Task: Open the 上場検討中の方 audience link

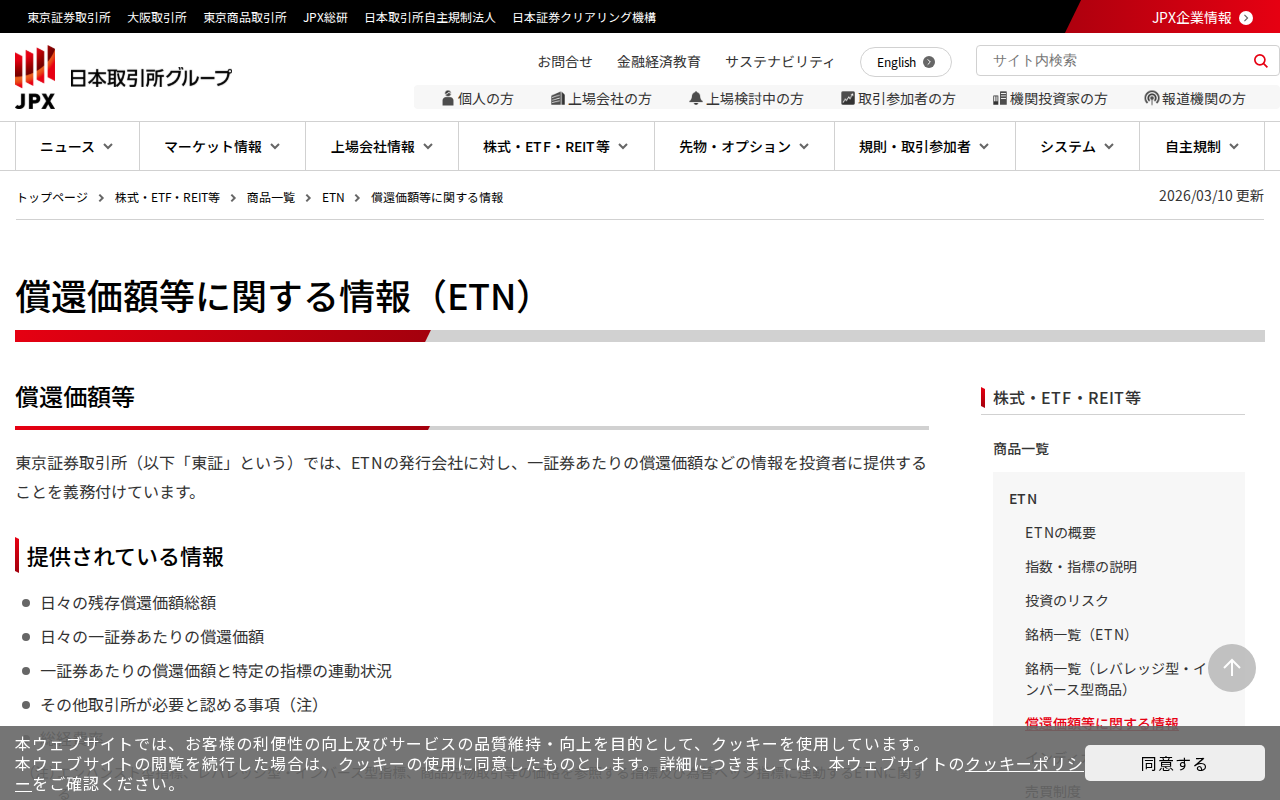Action: click(x=746, y=98)
